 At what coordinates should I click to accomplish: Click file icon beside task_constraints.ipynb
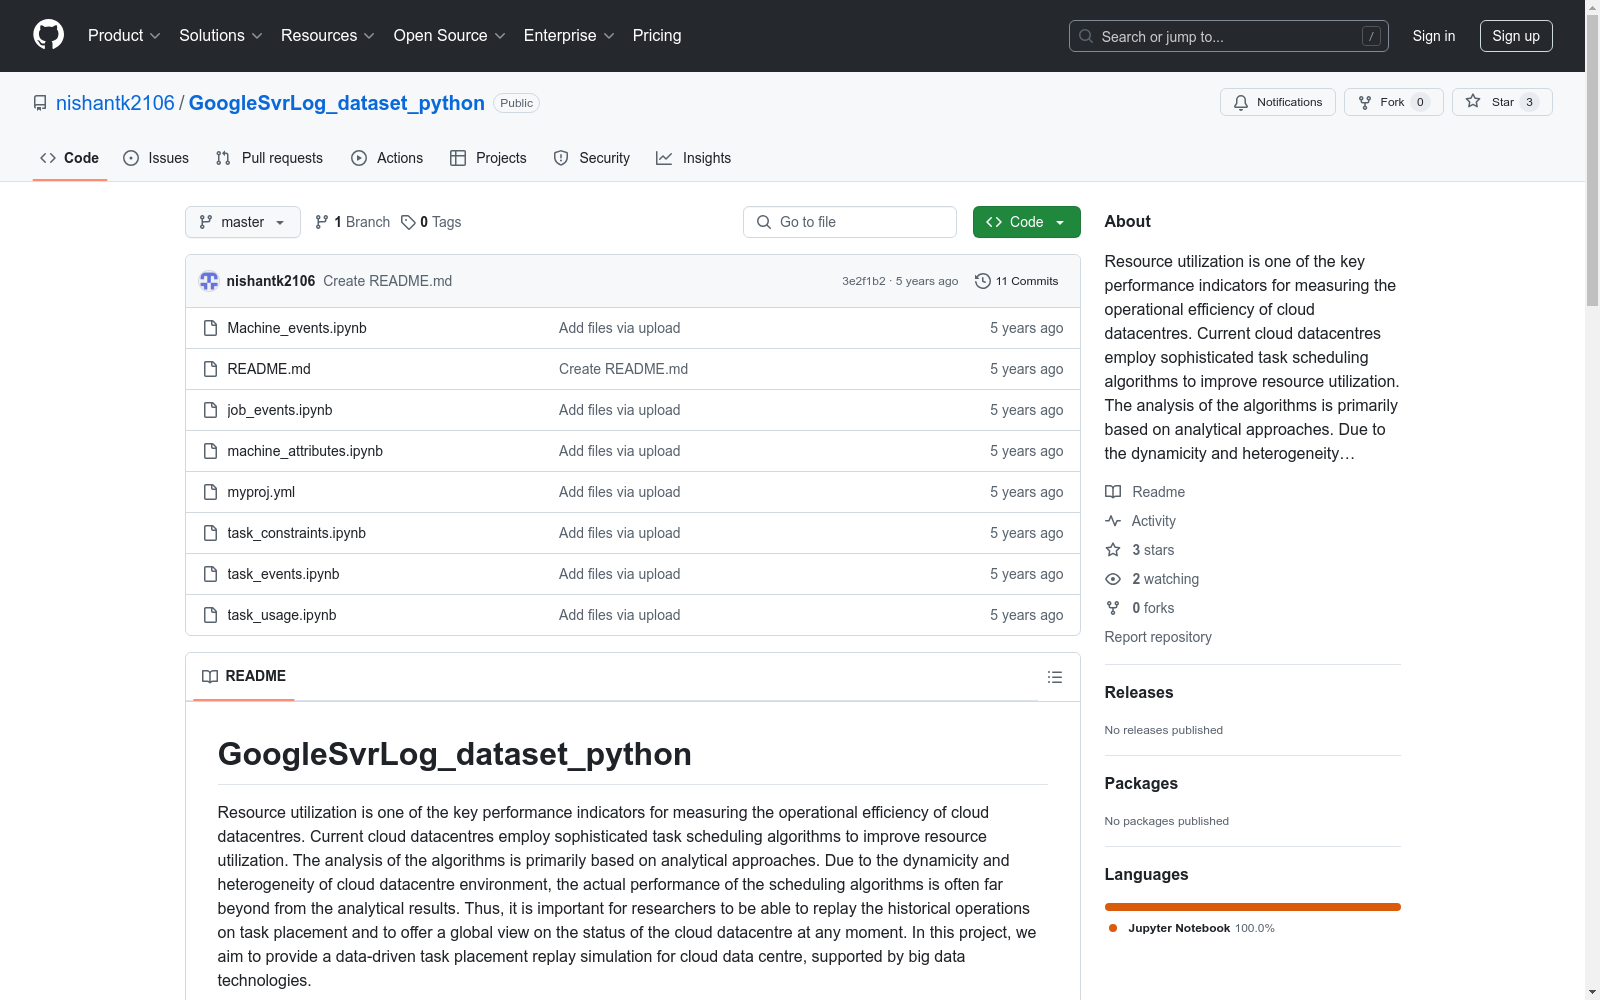click(210, 533)
